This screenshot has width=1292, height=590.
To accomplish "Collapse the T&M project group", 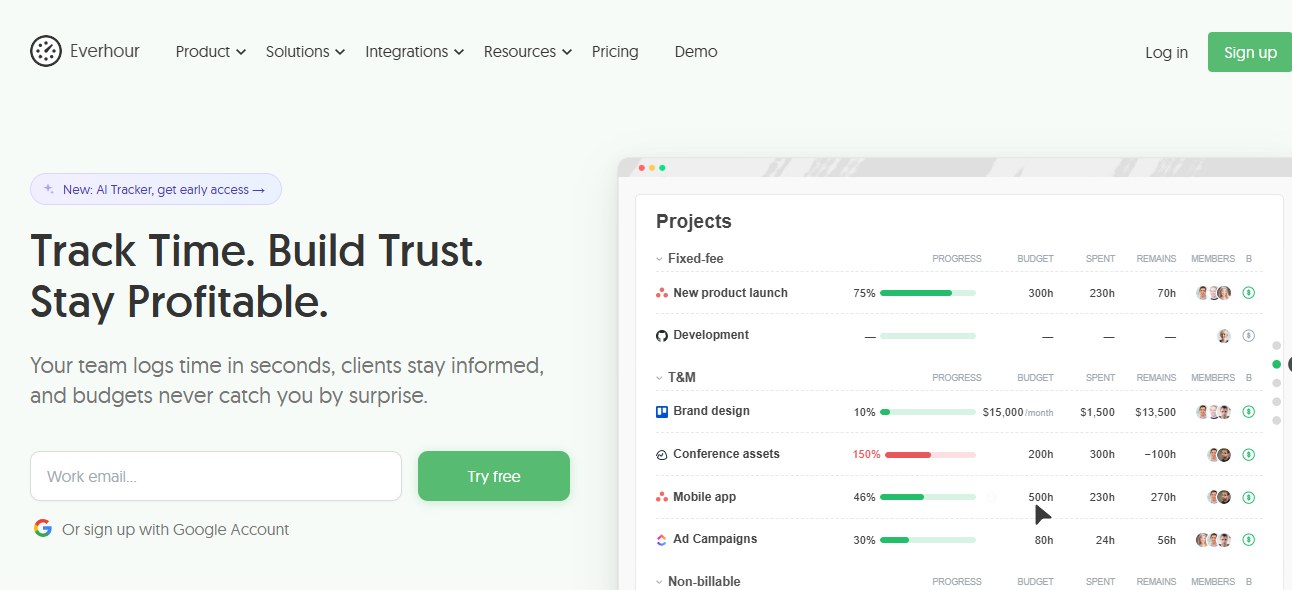I will click(x=659, y=378).
